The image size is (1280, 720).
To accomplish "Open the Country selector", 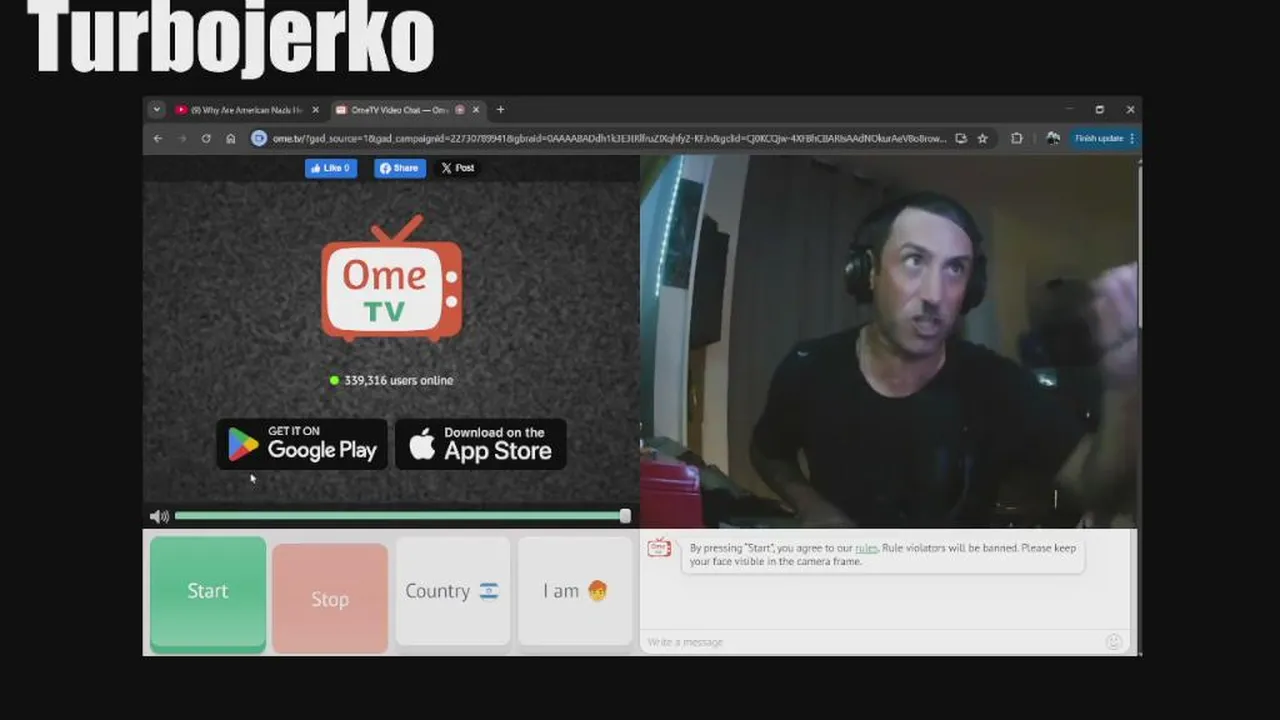I will (452, 591).
